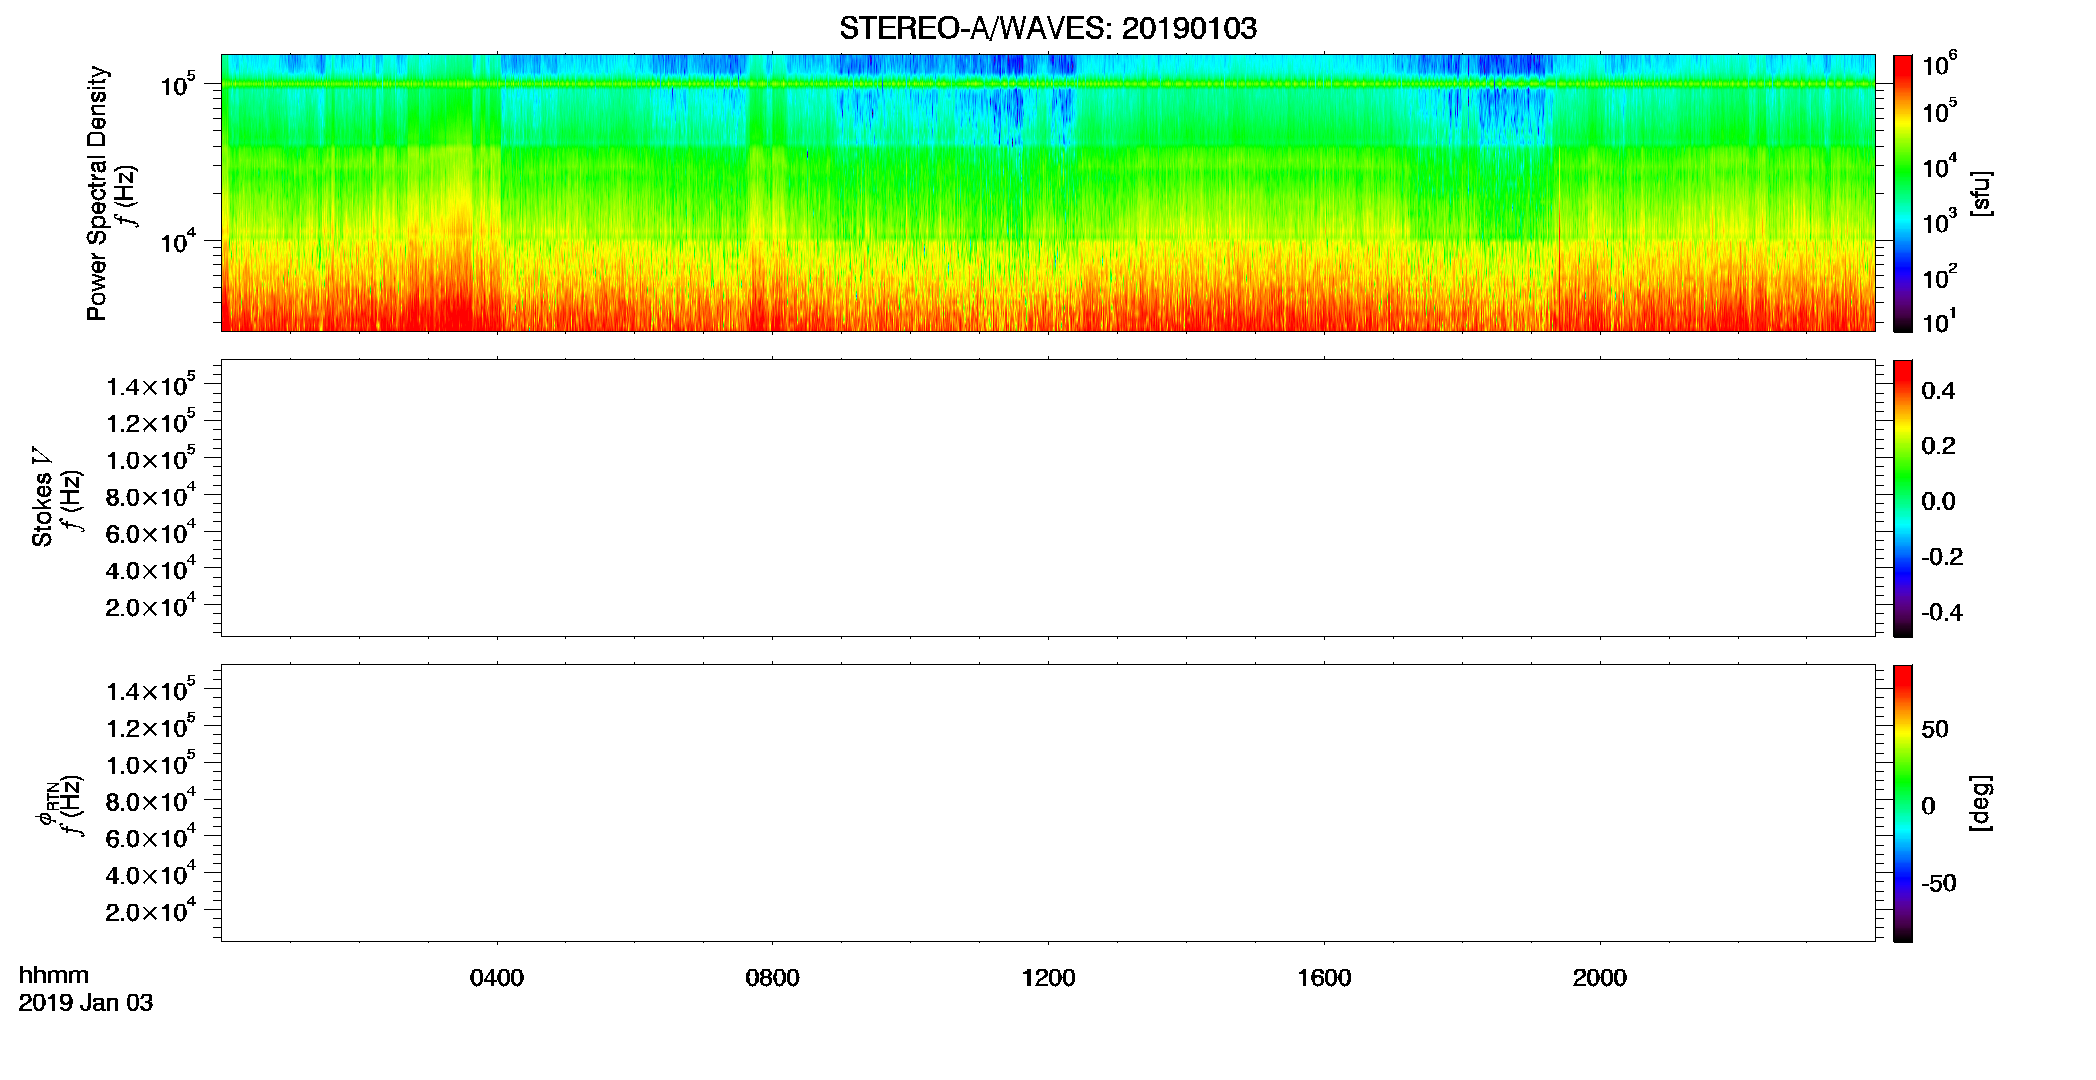Click the power spectral density colorbar
The image size is (2096, 1080).
click(x=1903, y=193)
